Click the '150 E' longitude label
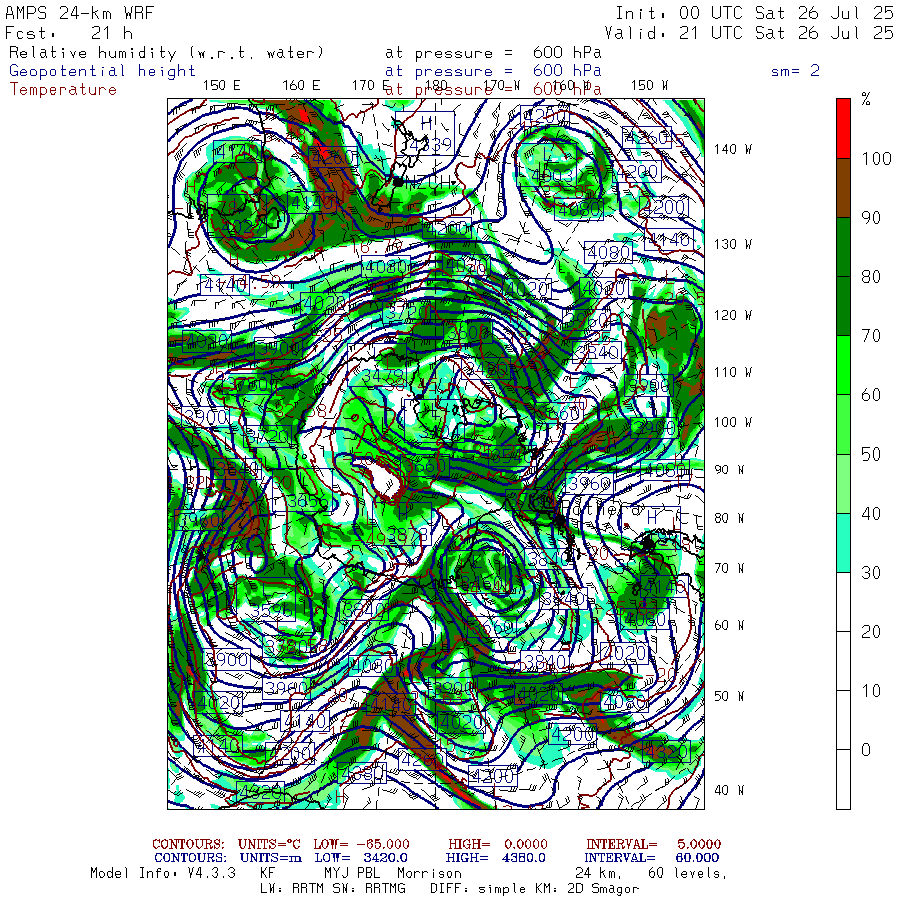Screen dimensions: 900x900 tap(222, 86)
